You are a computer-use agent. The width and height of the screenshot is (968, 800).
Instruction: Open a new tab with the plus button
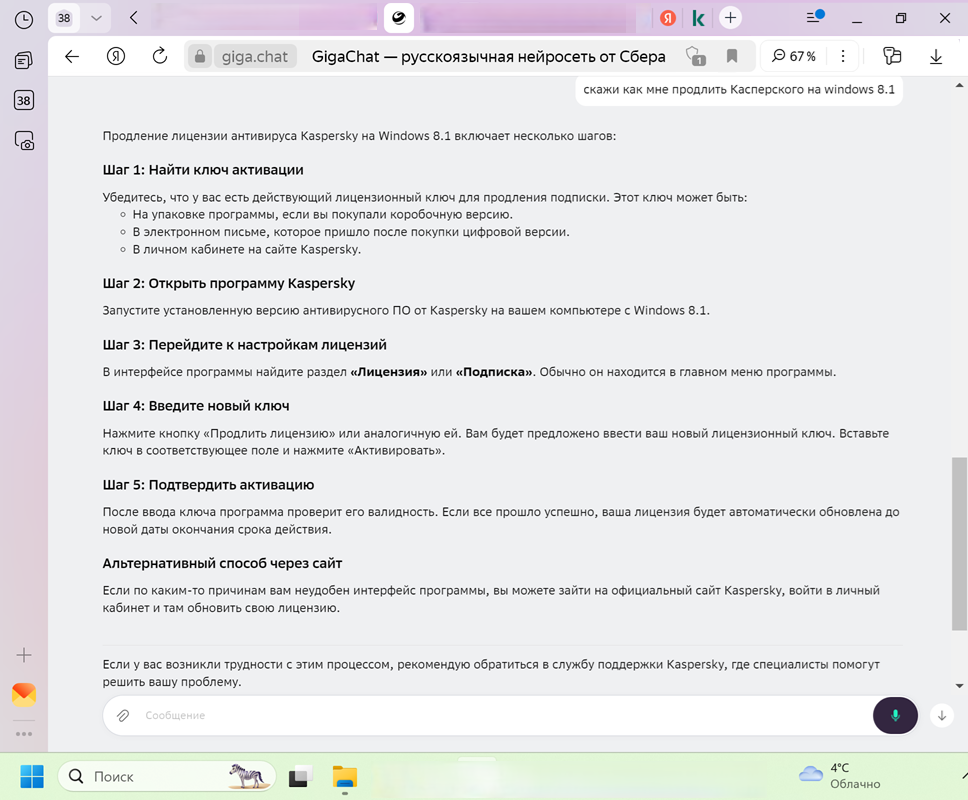click(730, 18)
